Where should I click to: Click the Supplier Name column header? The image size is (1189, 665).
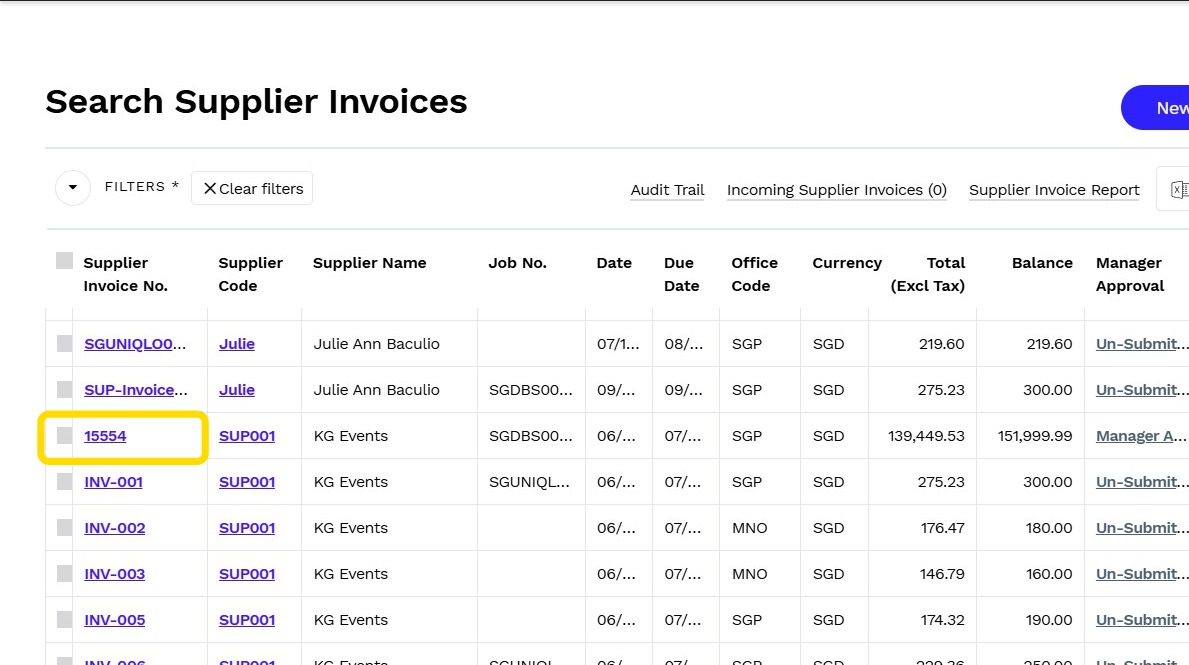click(x=369, y=262)
